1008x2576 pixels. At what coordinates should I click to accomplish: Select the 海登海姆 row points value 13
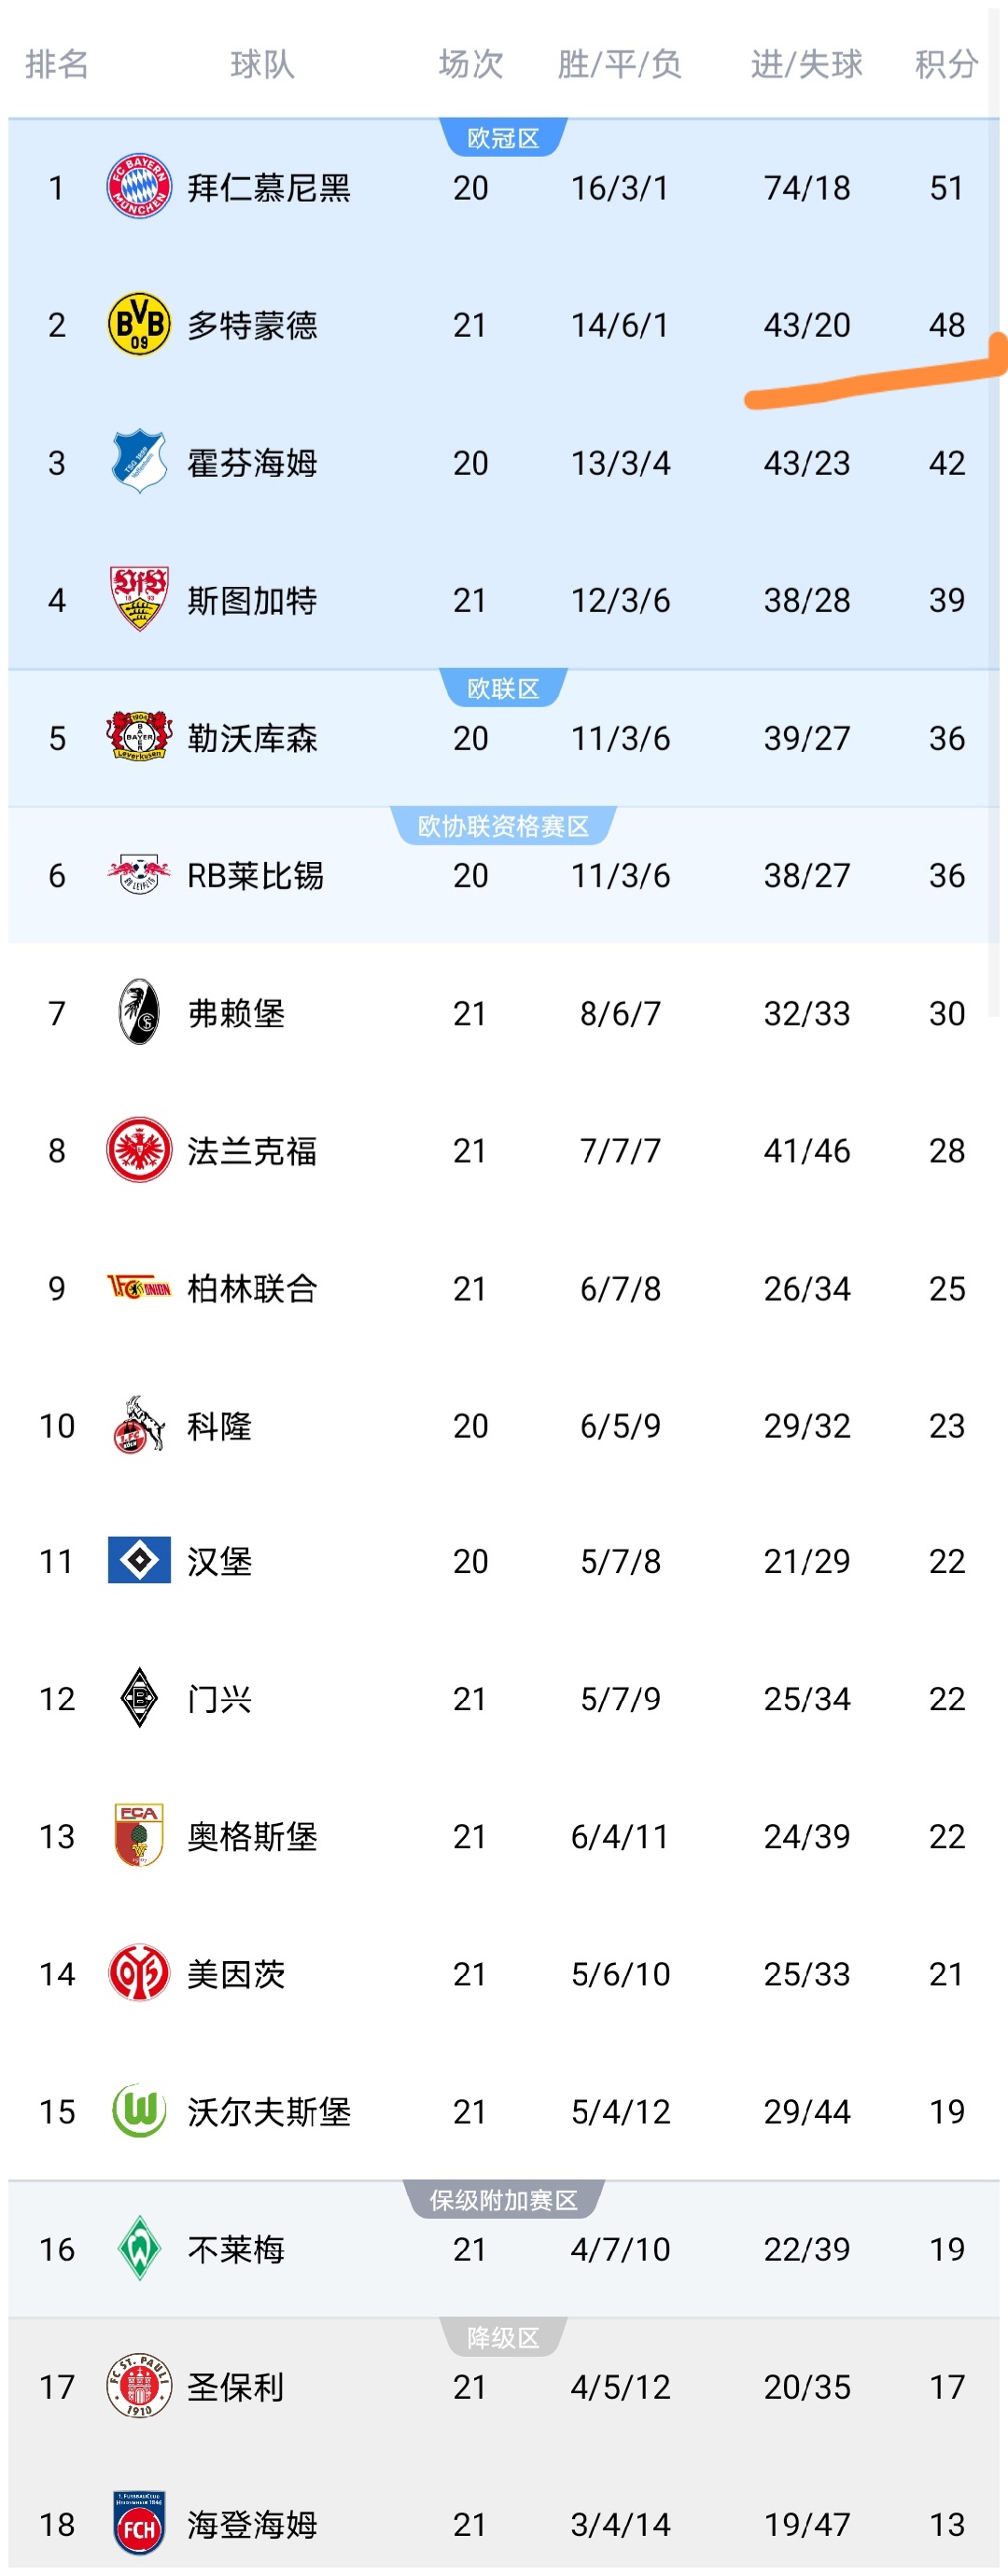pyautogui.click(x=946, y=2525)
